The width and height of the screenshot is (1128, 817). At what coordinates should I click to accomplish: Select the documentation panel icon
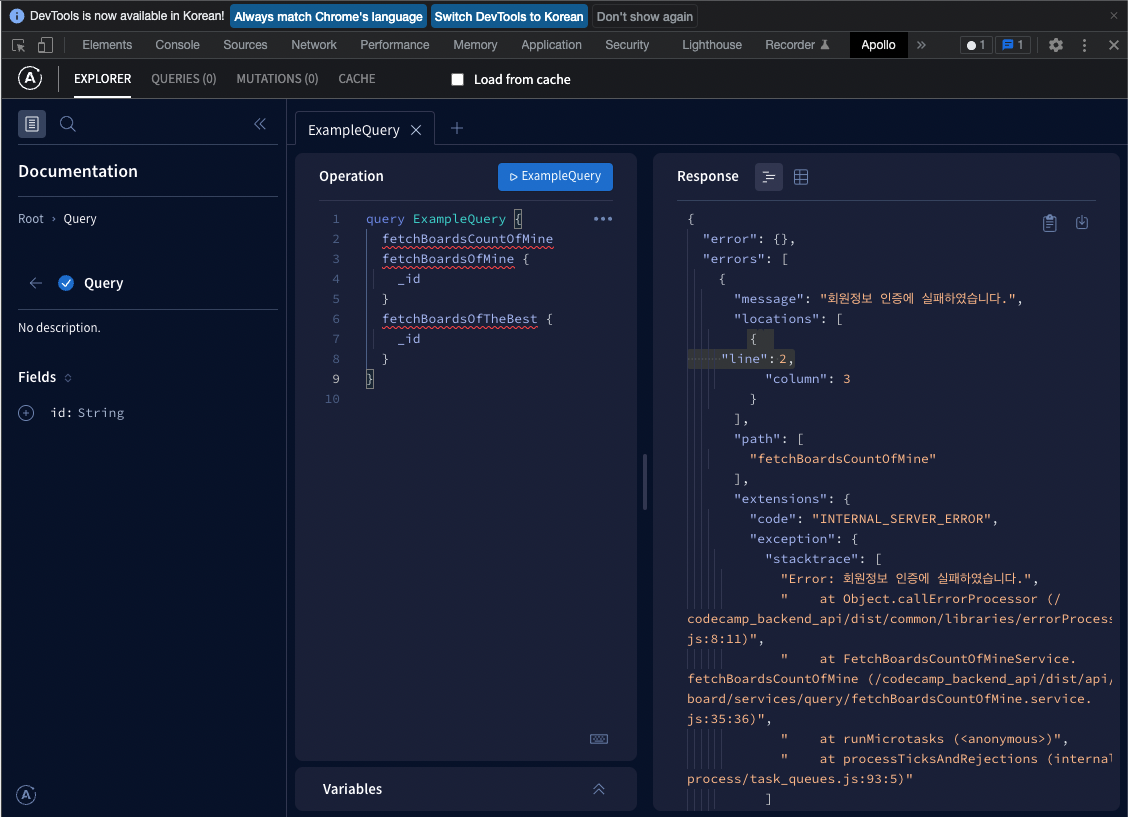pos(32,123)
